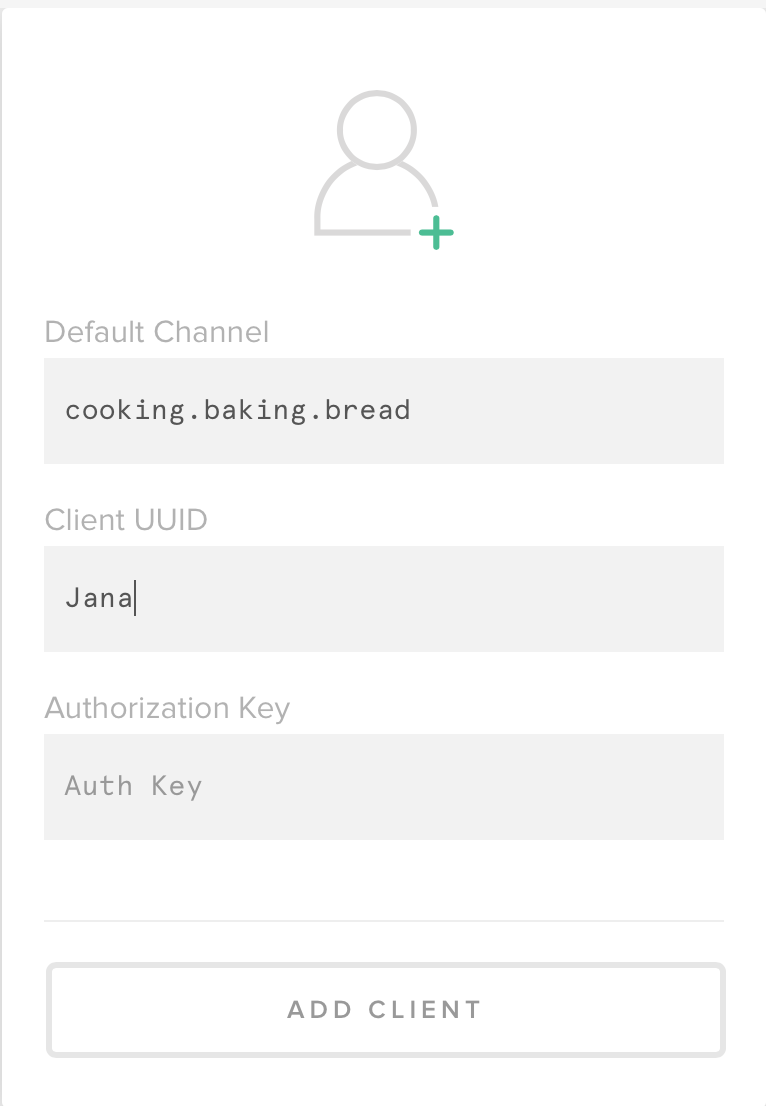The width and height of the screenshot is (766, 1106).
Task: Click the word "ADD" on the button
Action: click(318, 1010)
